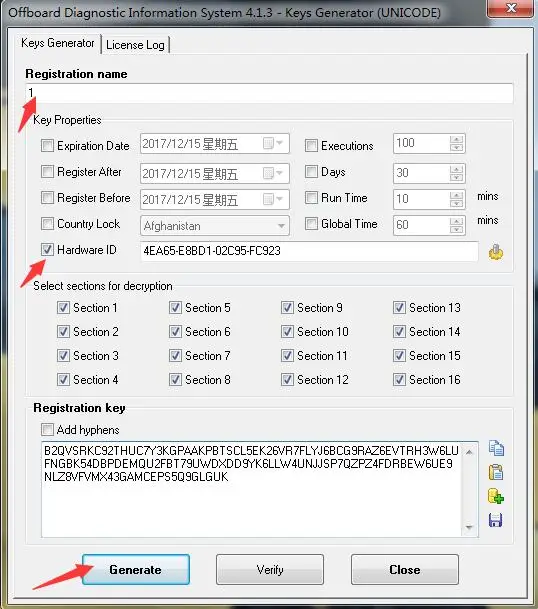This screenshot has height=609, width=538.
Task: Click the registration key scrollbar down arrow
Action: 469,527
